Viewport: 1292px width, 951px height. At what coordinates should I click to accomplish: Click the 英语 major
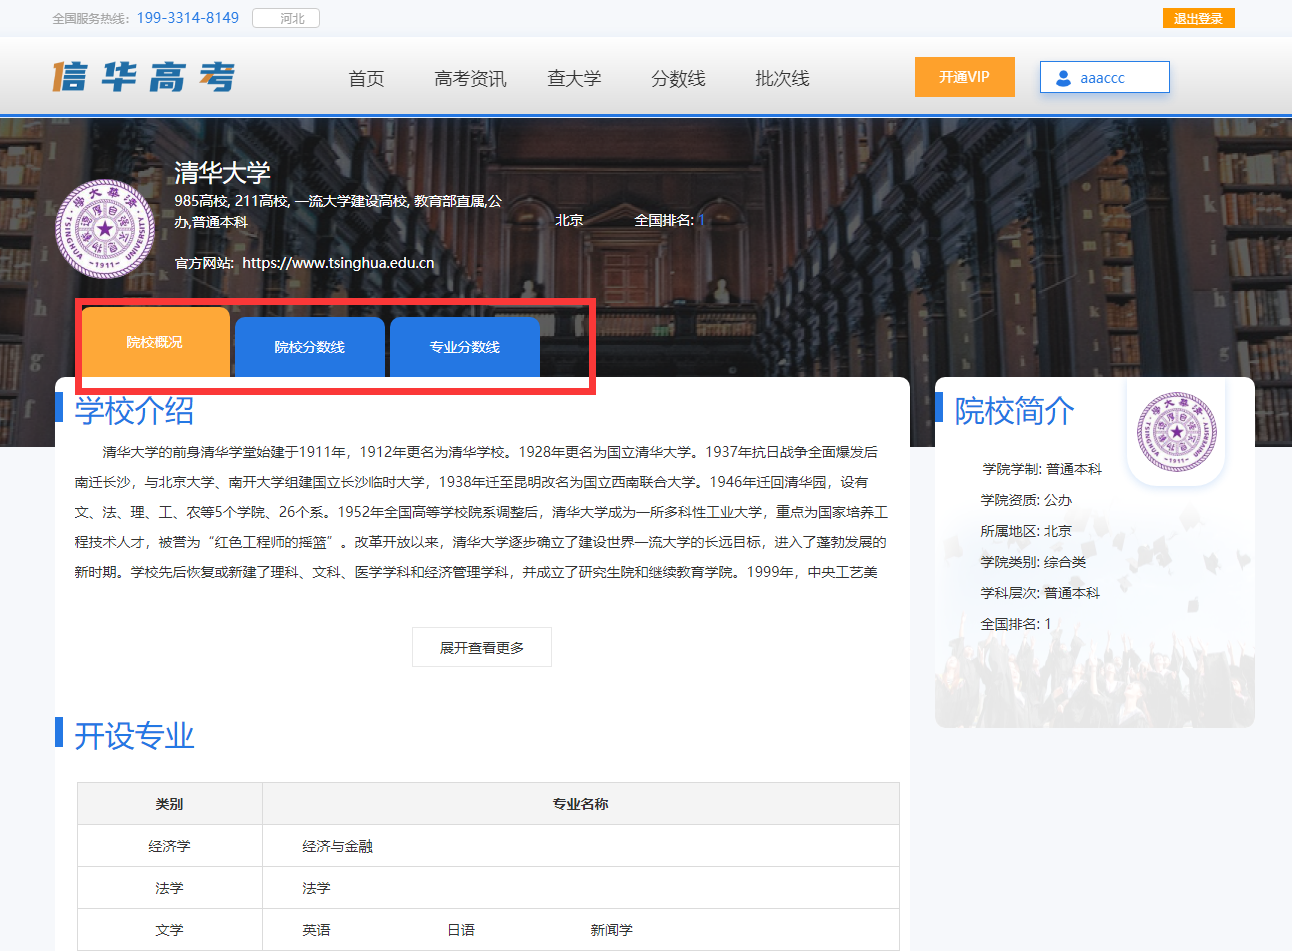(x=316, y=930)
